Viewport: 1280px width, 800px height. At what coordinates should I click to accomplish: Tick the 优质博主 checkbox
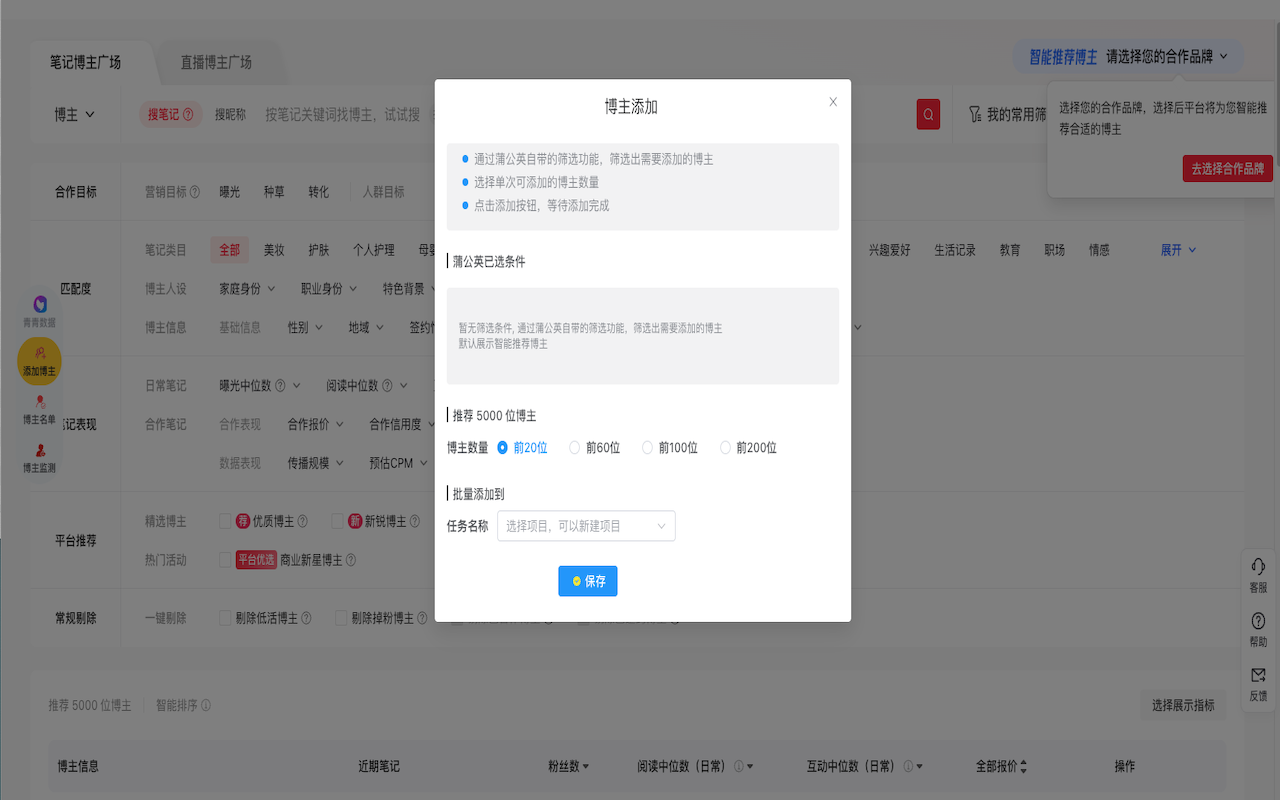(225, 521)
